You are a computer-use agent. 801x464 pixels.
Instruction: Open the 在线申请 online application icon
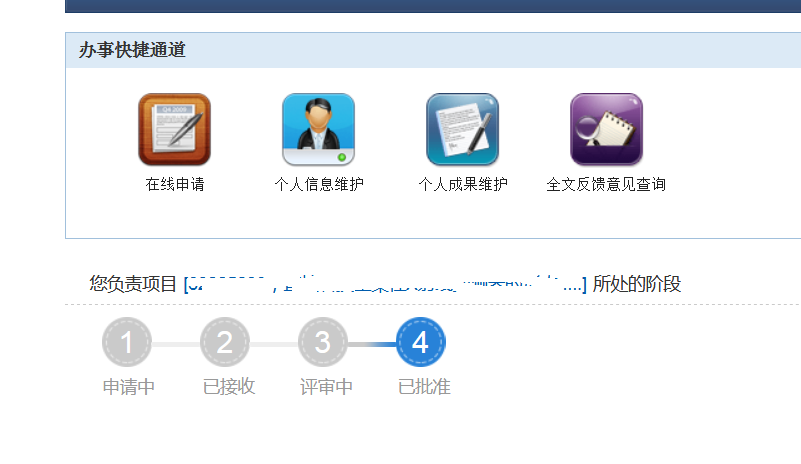coord(175,129)
